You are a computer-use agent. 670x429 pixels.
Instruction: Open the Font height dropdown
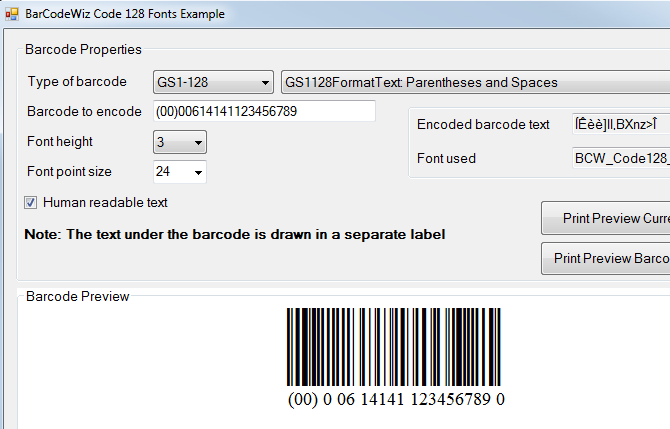click(x=180, y=142)
